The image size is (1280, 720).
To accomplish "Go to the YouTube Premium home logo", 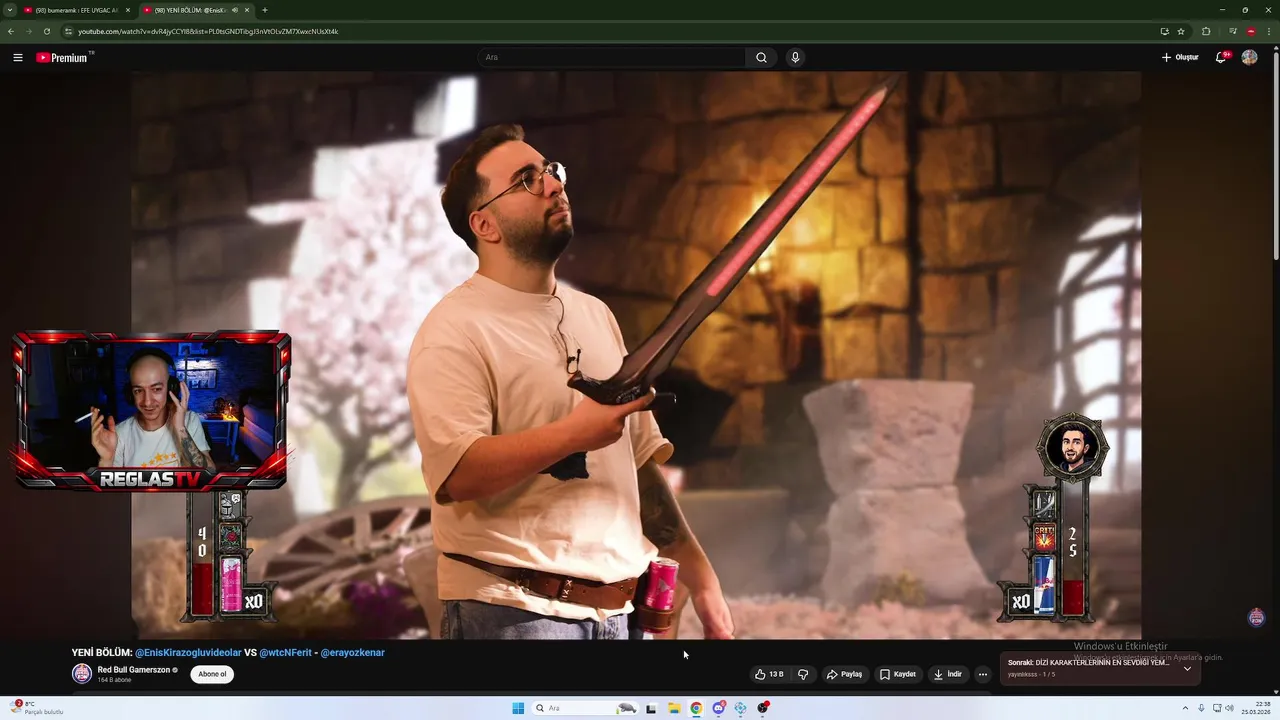I will point(64,57).
